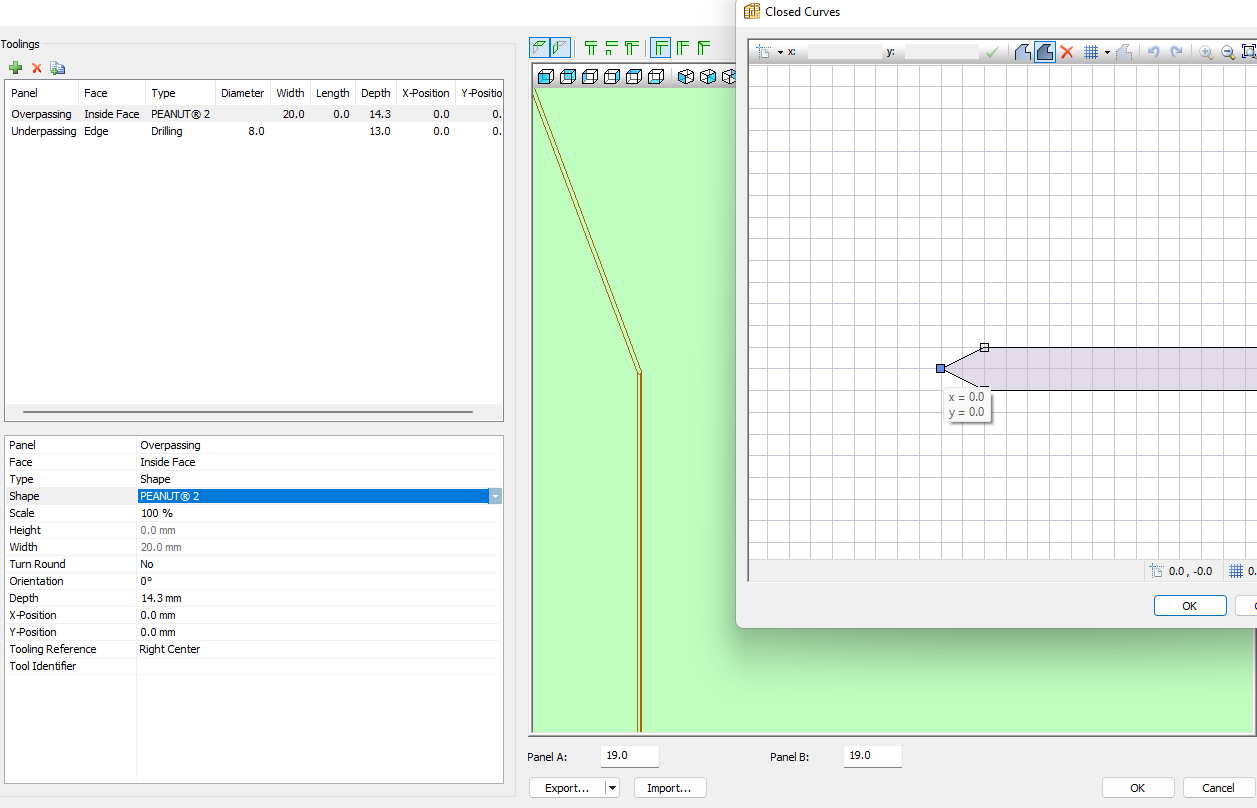
Task: Toggle the second panel outline mode button
Action: click(560, 47)
